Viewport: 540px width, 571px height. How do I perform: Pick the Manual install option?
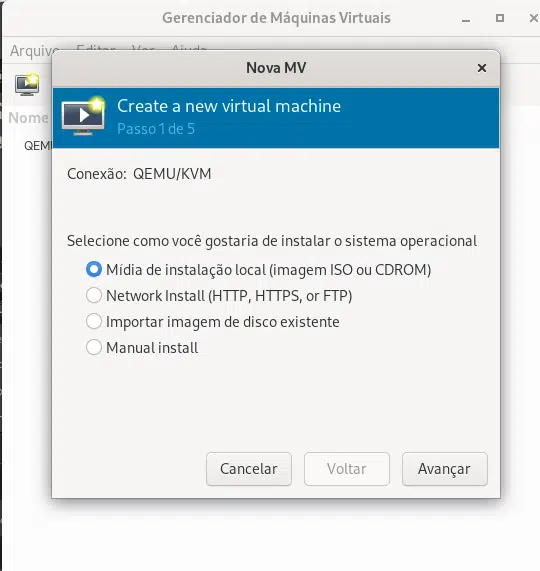click(142, 348)
